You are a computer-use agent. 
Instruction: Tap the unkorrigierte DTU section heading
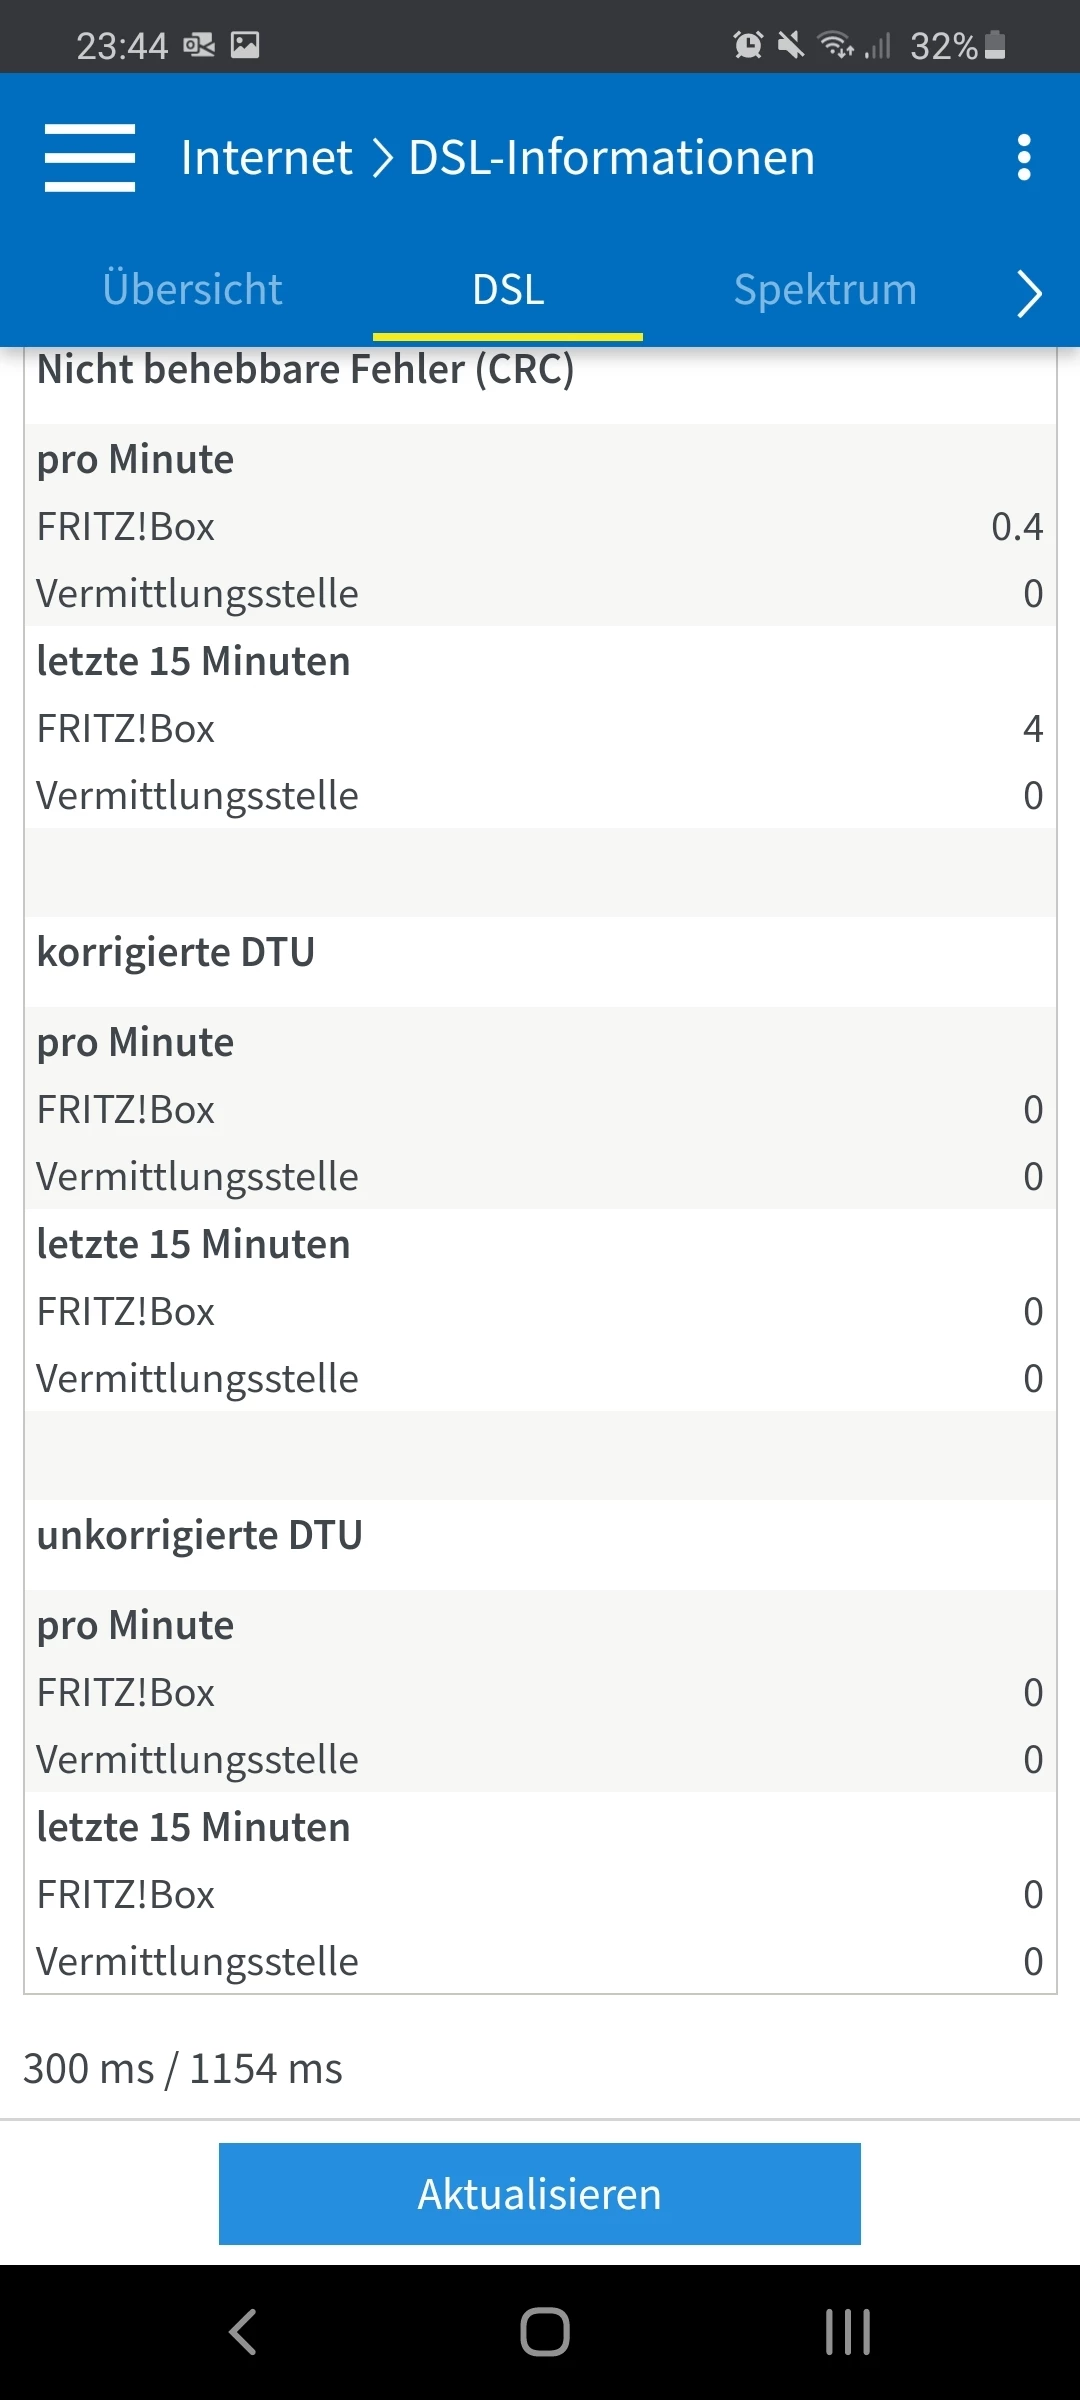click(x=200, y=1535)
